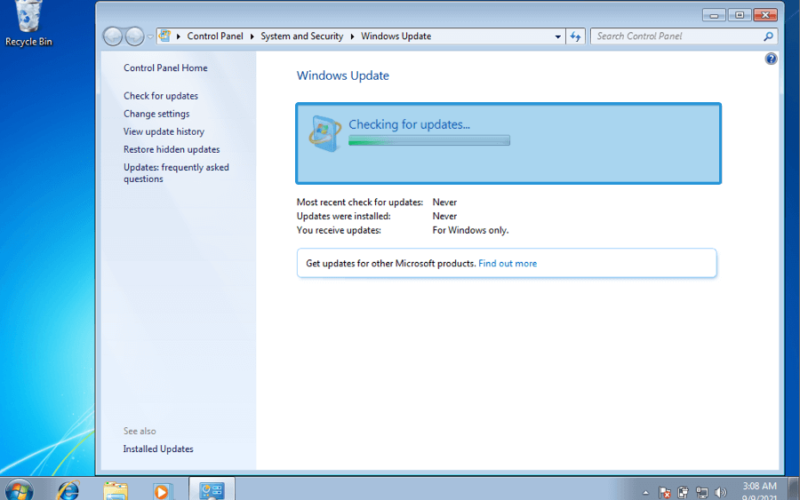
Task: Click Updates were installed label
Action: (343, 216)
